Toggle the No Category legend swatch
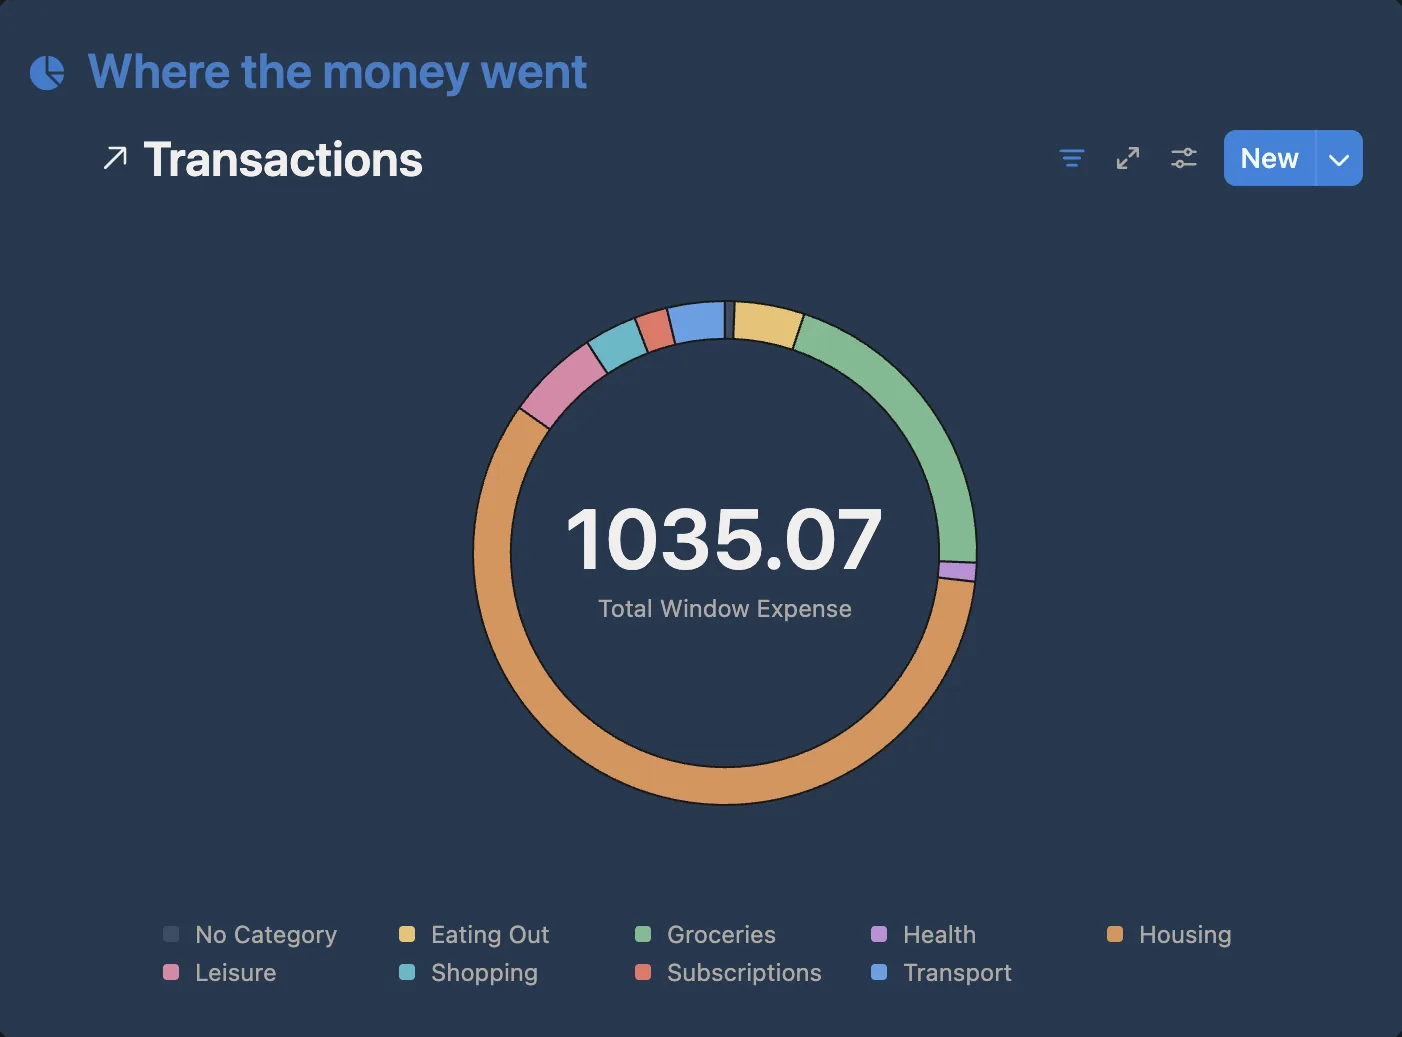The width and height of the screenshot is (1402, 1037). click(171, 934)
